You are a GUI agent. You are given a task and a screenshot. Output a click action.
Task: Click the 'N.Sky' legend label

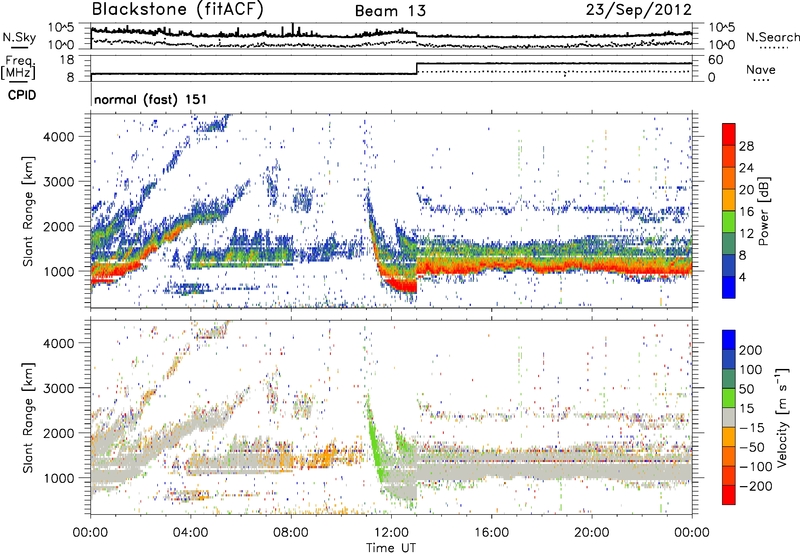point(19,37)
